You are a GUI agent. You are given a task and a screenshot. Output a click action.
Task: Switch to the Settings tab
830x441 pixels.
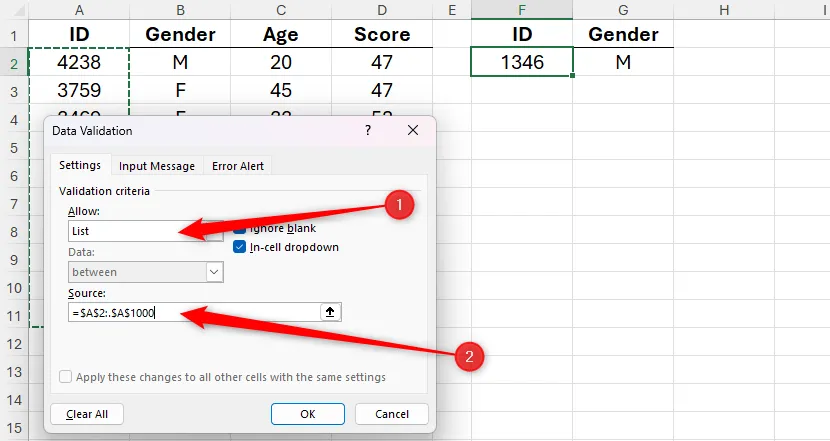pos(79,166)
